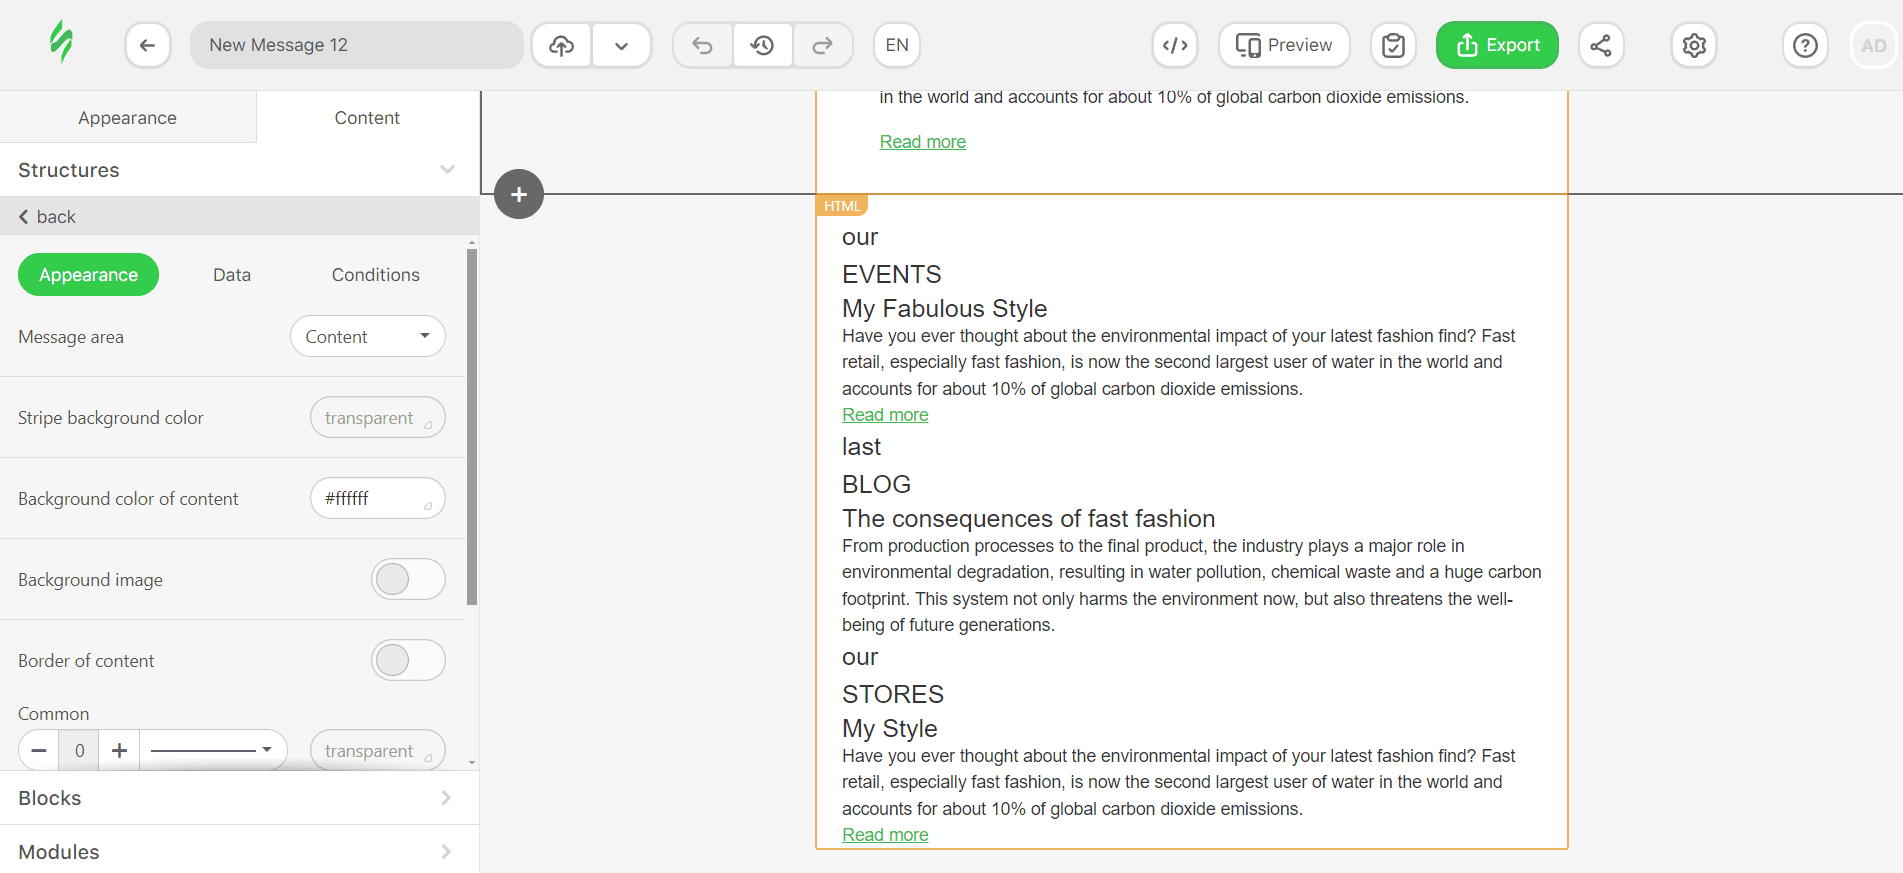The width and height of the screenshot is (1903, 873).
Task: Select the STORES heading text
Action: 893,694
